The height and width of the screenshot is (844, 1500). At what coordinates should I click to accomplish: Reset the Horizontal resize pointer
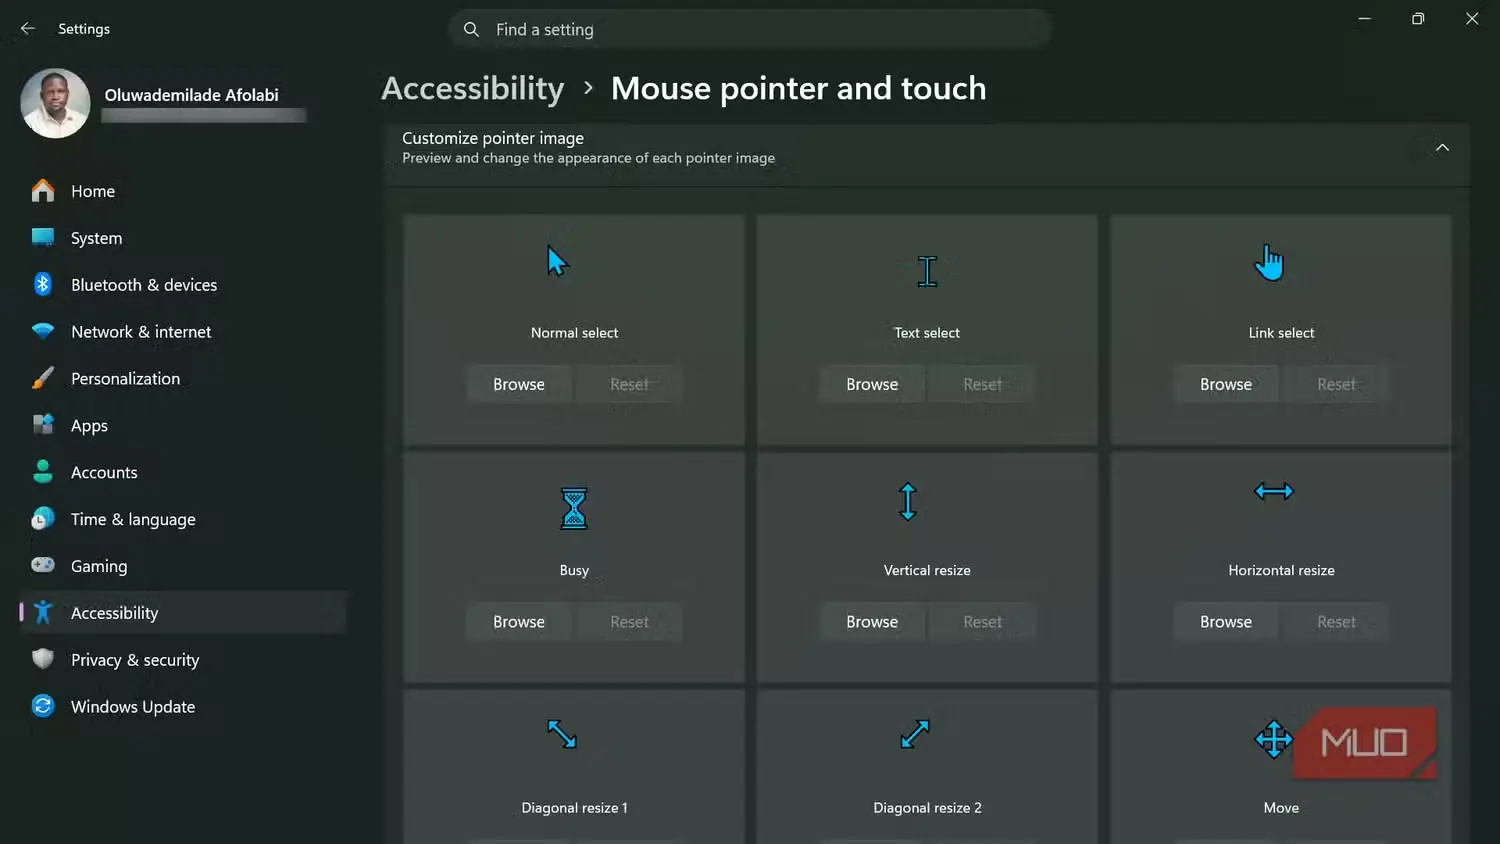[x=1336, y=622]
